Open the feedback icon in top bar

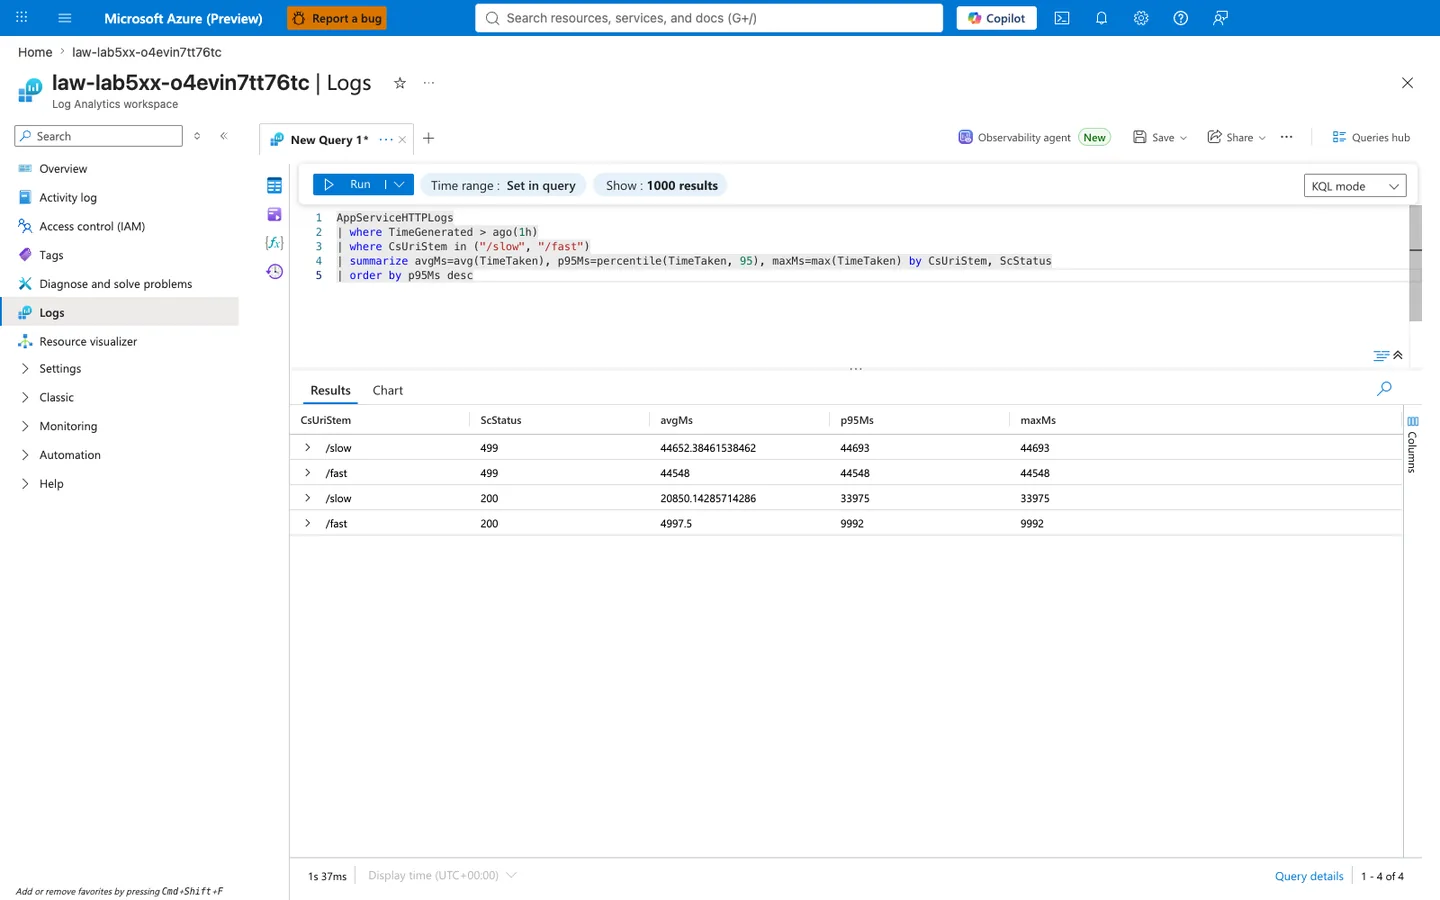(1220, 18)
